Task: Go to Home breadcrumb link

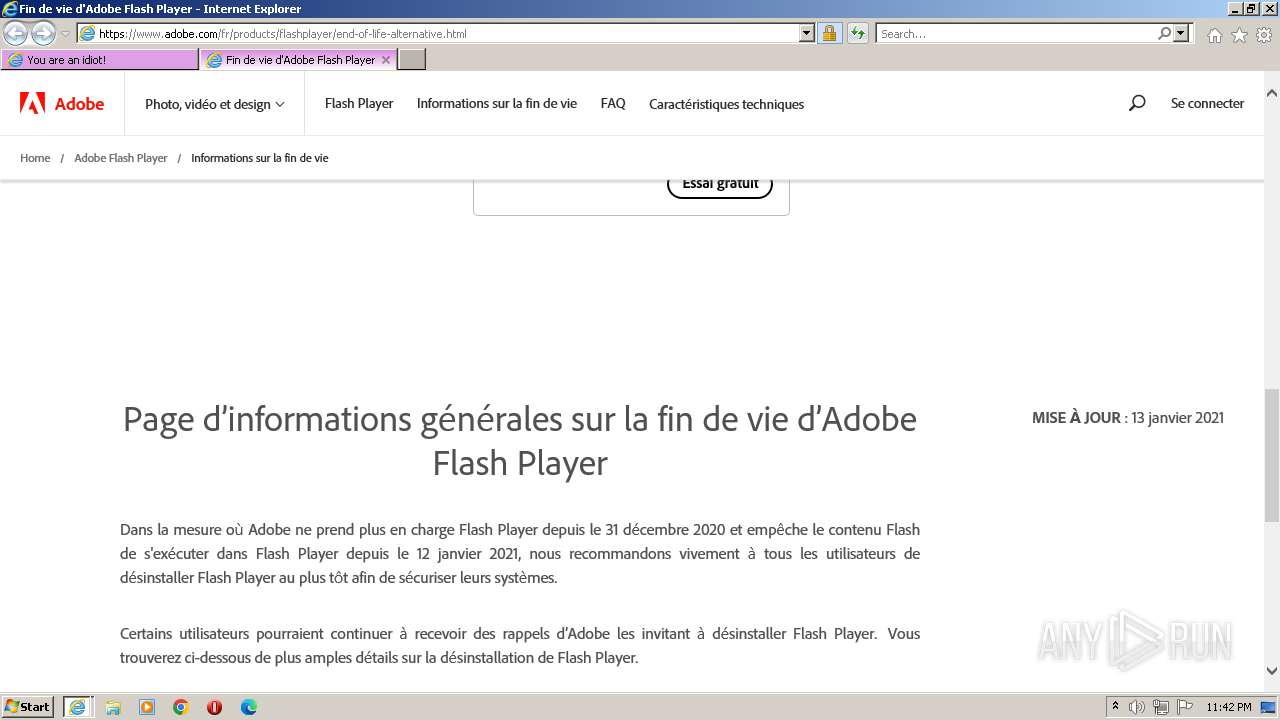Action: click(x=35, y=158)
